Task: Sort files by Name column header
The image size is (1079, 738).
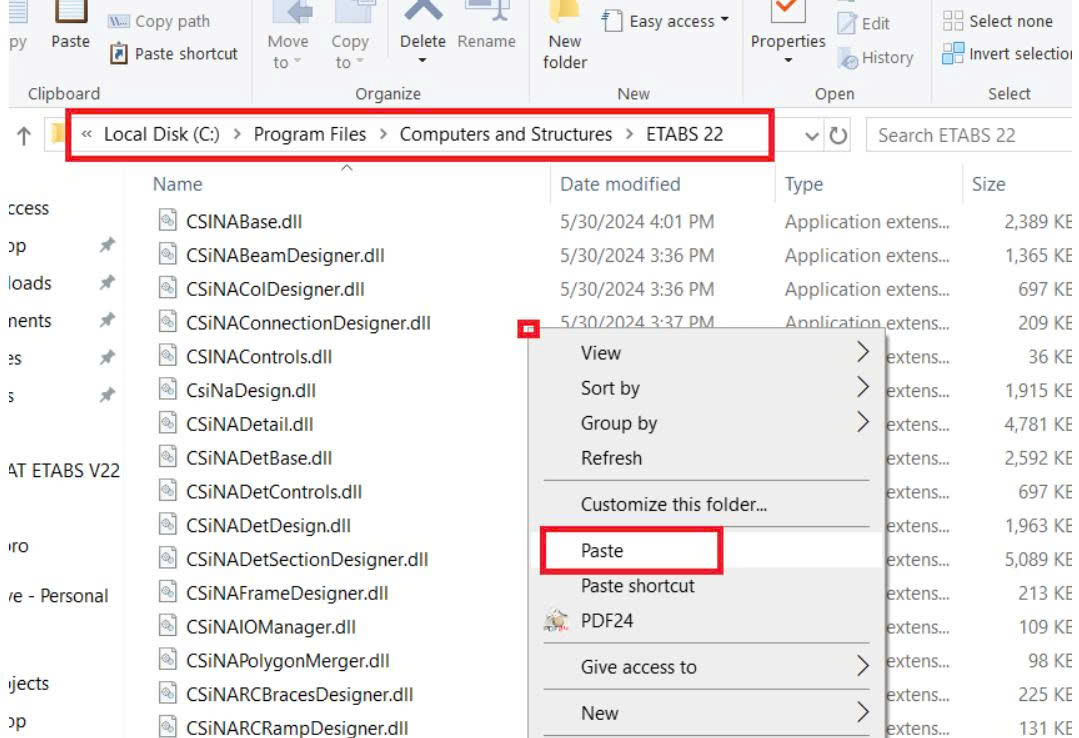Action: (178, 184)
